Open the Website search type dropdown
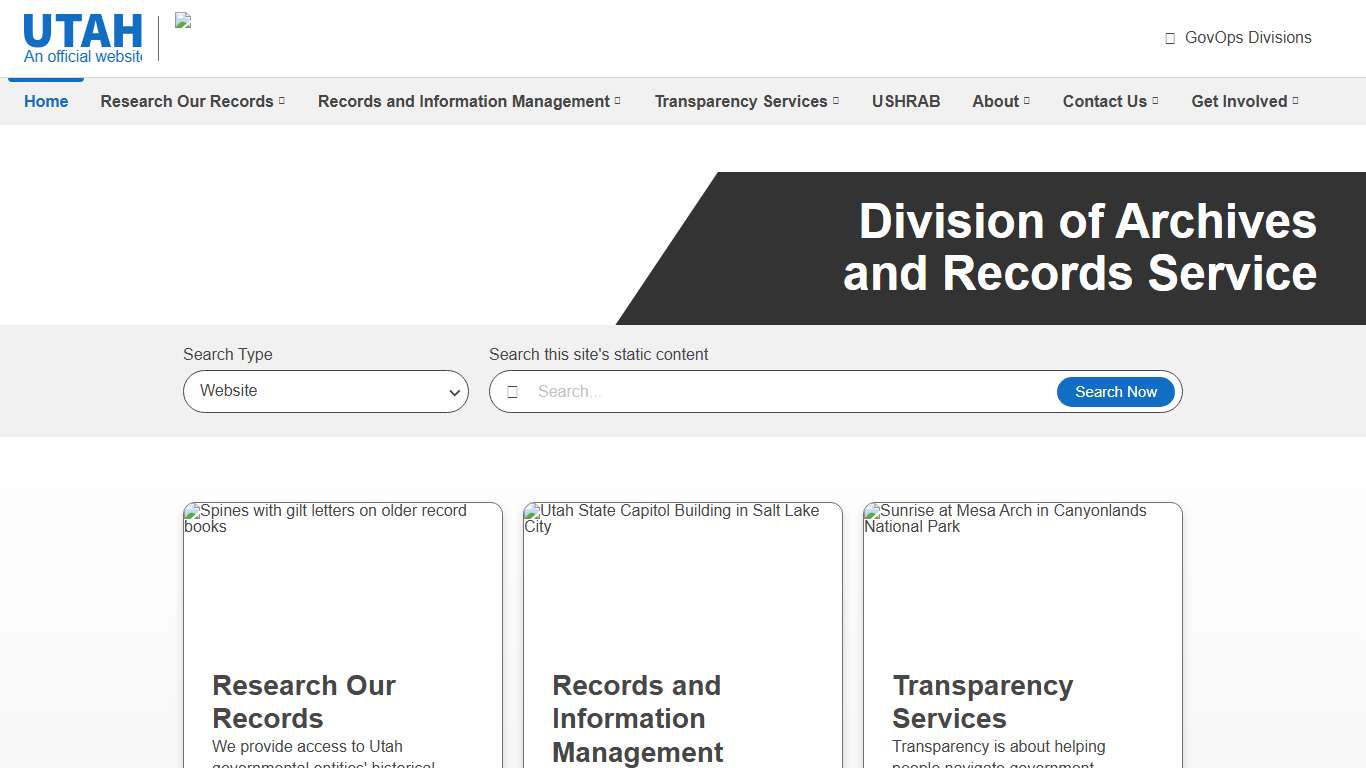 pyautogui.click(x=325, y=391)
